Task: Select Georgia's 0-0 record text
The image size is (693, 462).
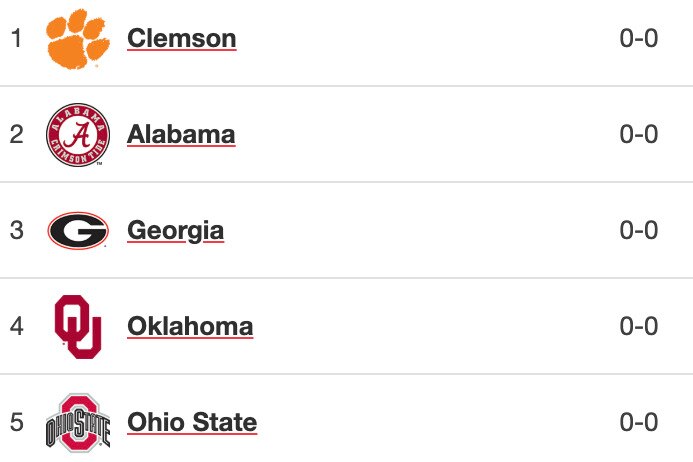Action: [639, 231]
